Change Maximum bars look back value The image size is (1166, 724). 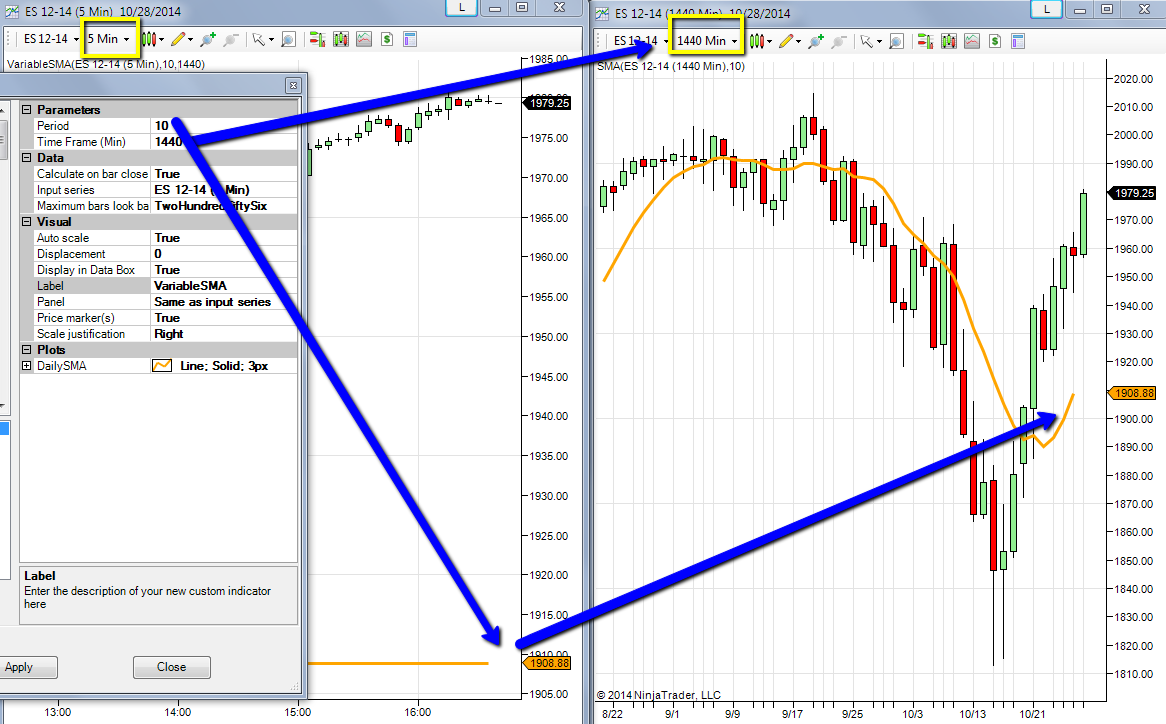(224, 206)
